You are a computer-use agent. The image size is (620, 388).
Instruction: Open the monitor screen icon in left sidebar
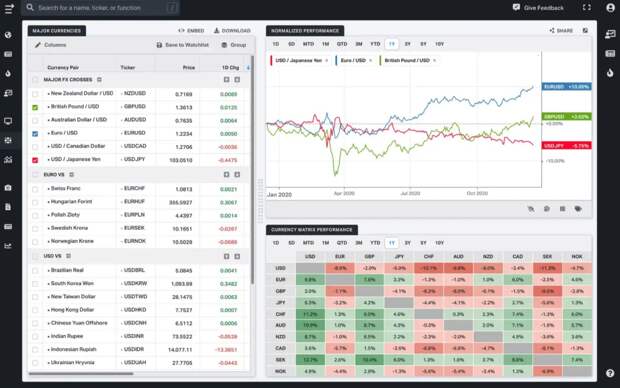[x=8, y=121]
